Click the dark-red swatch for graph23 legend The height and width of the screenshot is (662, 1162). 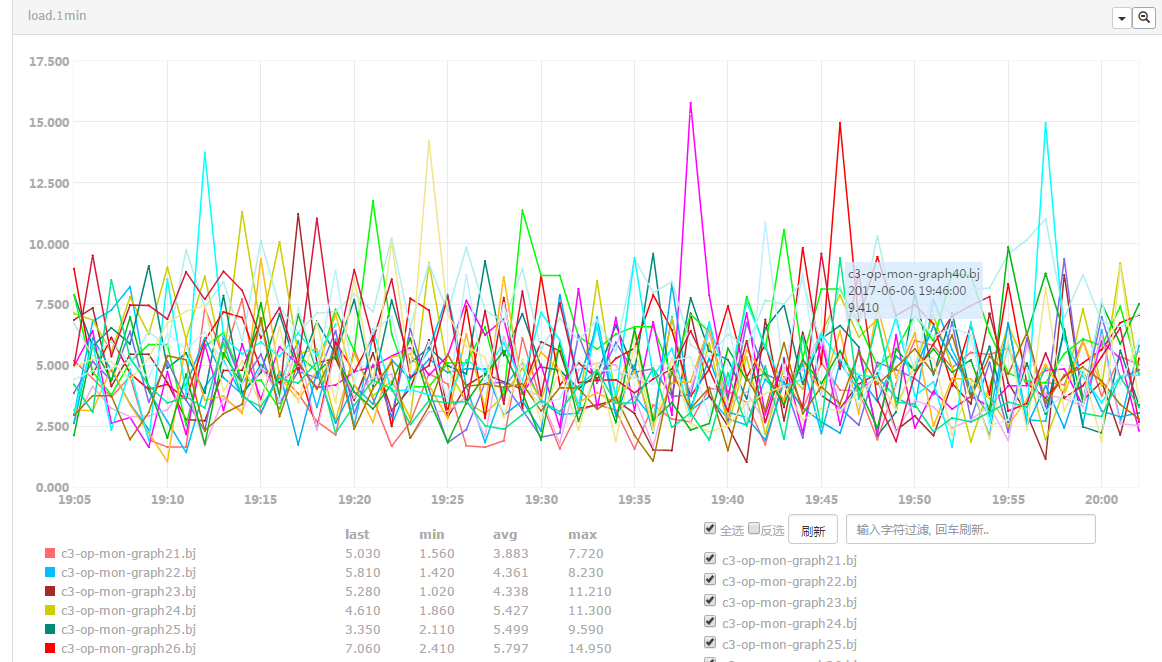click(50, 591)
